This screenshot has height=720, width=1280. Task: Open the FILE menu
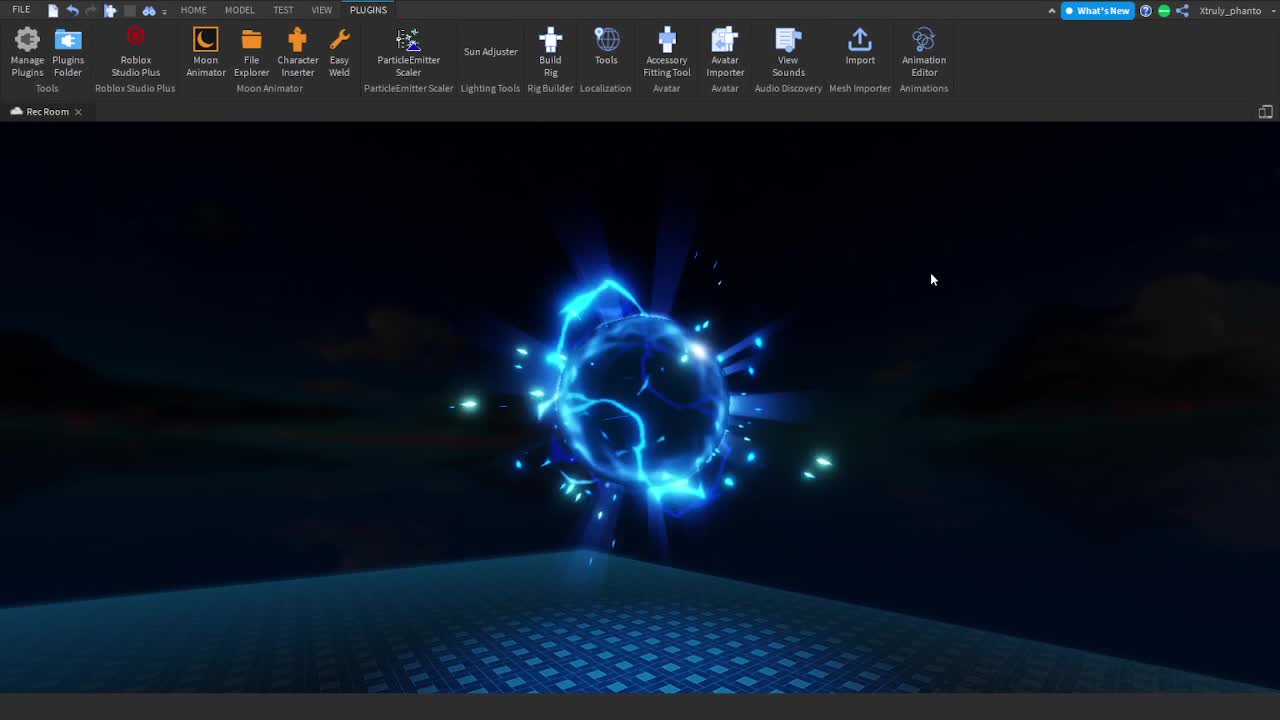pos(21,10)
